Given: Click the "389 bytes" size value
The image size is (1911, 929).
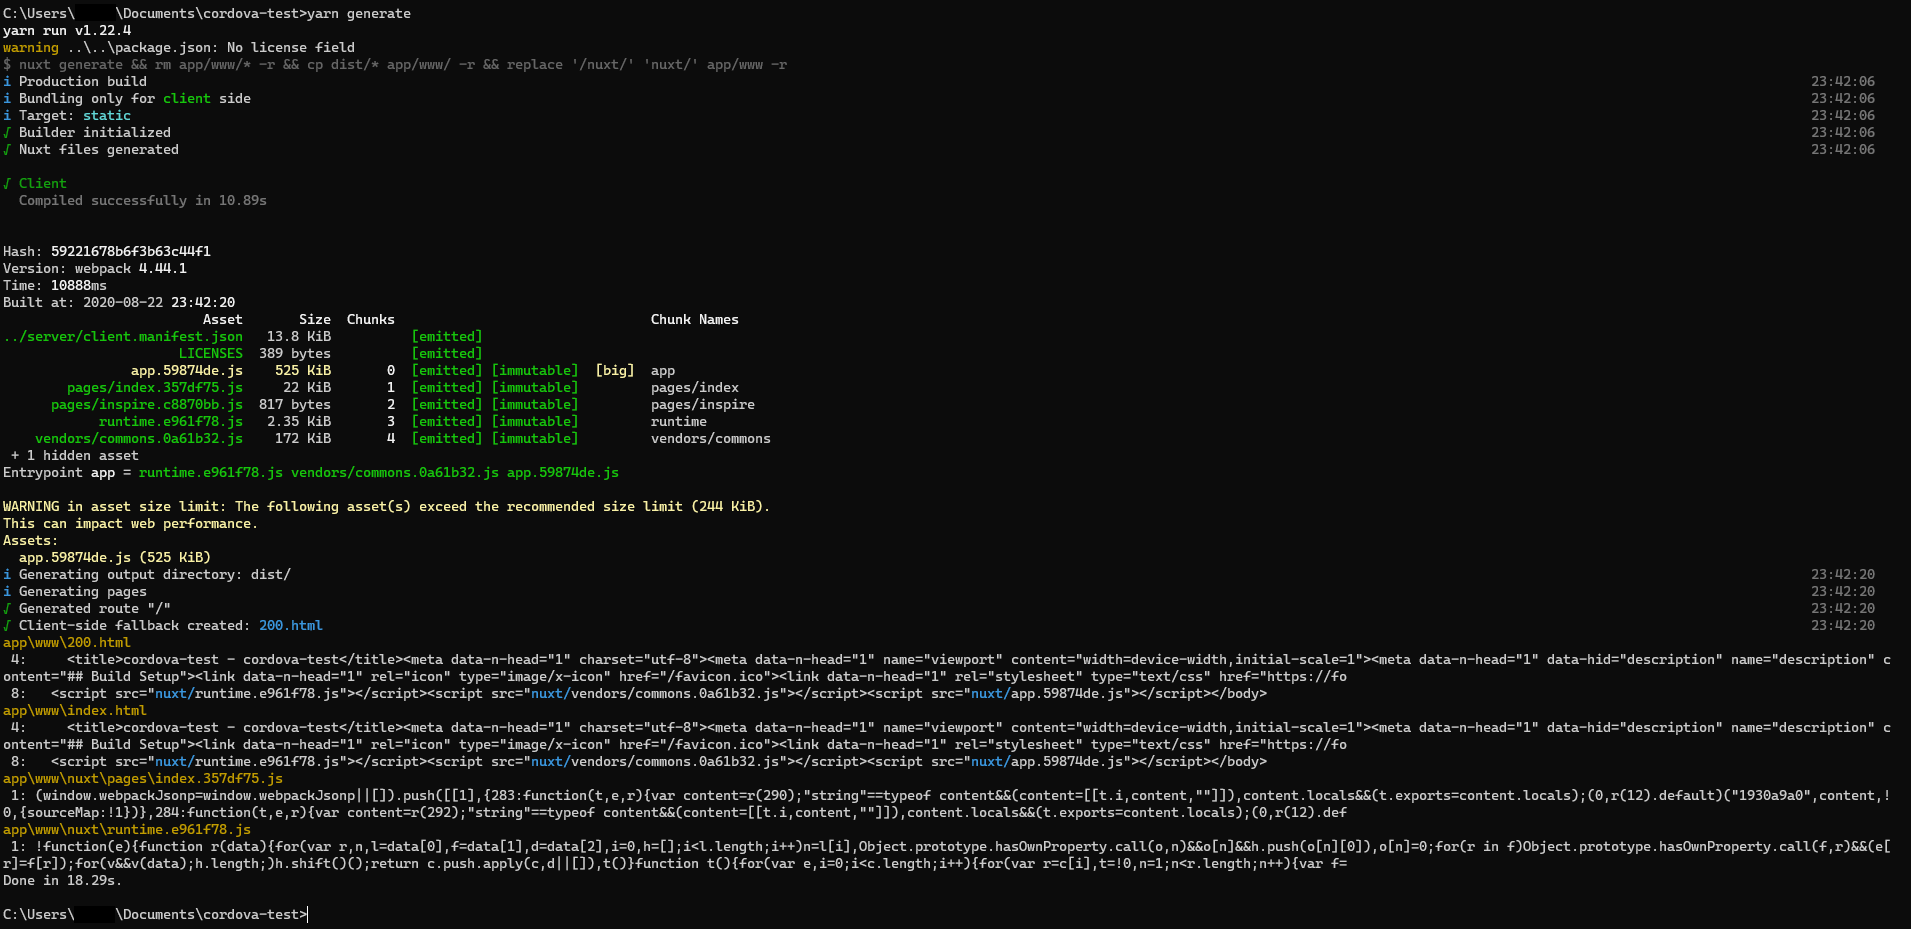Looking at the screenshot, I should pyautogui.click(x=295, y=353).
